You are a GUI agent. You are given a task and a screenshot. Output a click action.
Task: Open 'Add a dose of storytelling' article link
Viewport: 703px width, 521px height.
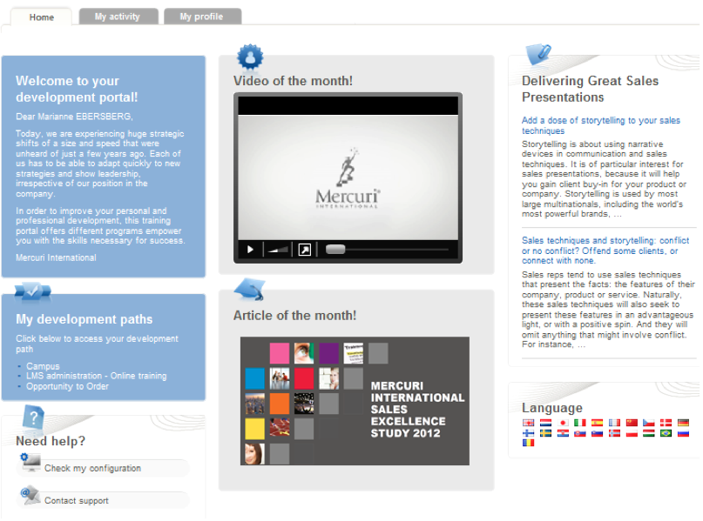(601, 126)
